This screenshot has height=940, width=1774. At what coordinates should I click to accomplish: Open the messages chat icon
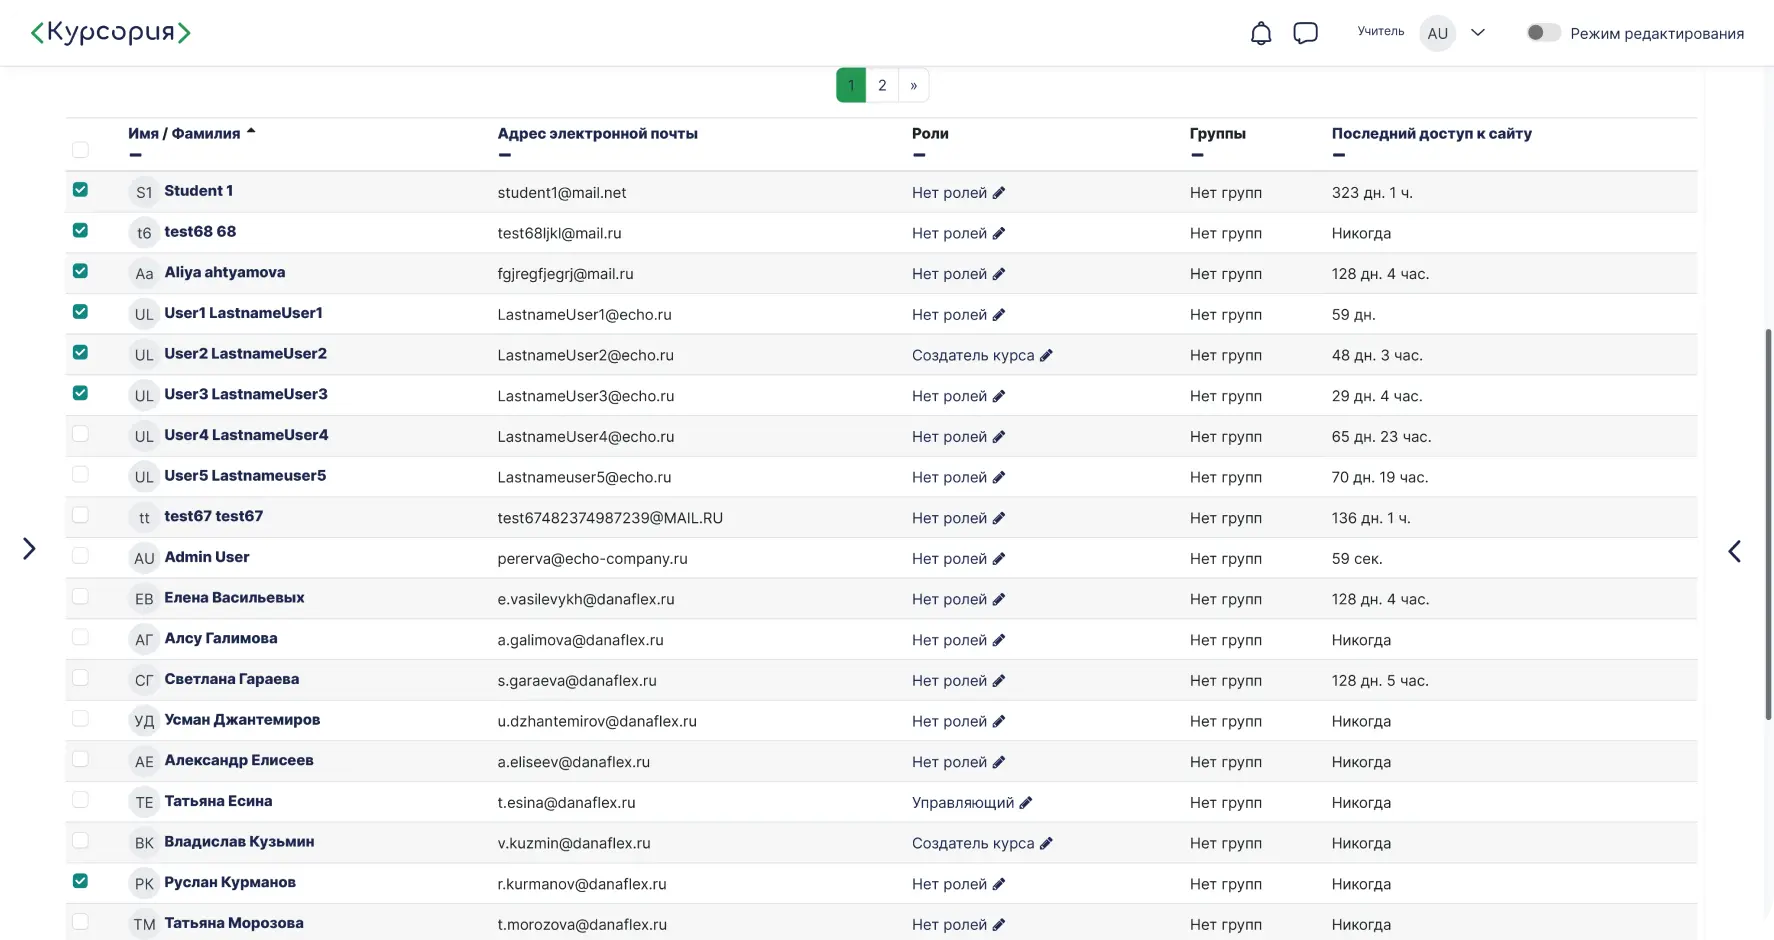click(x=1305, y=33)
